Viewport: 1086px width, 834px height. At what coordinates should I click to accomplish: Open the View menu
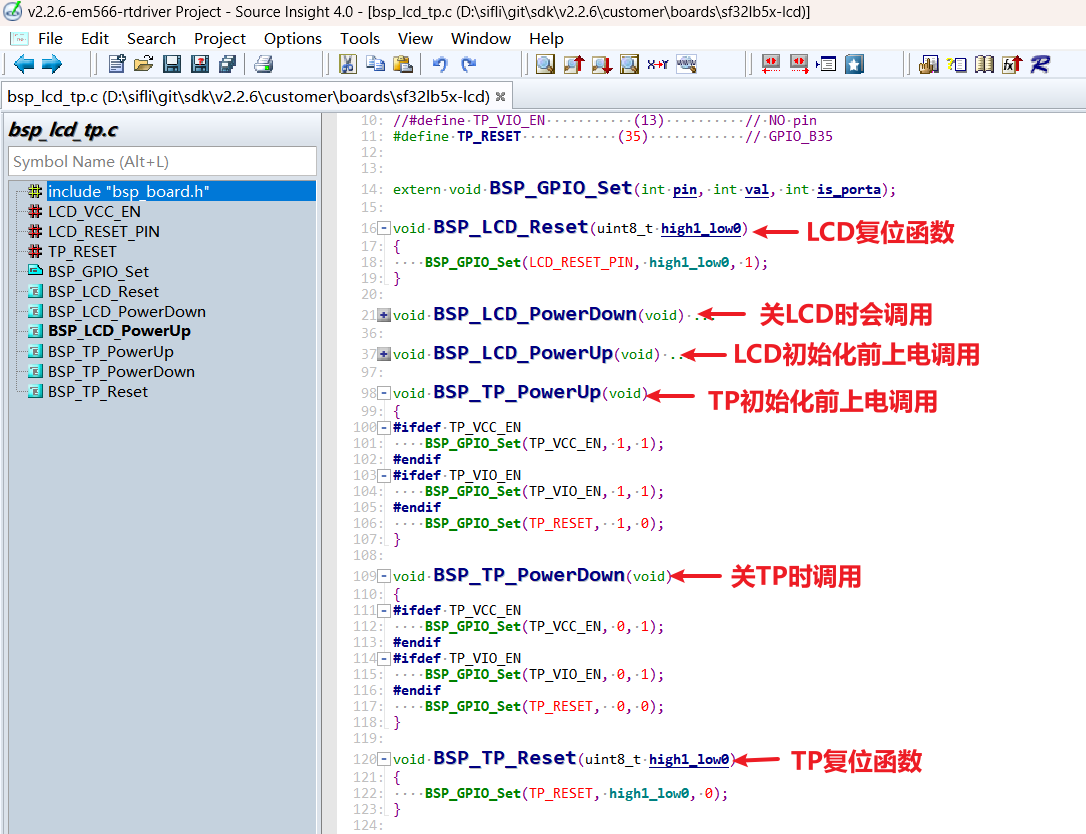[x=415, y=39]
